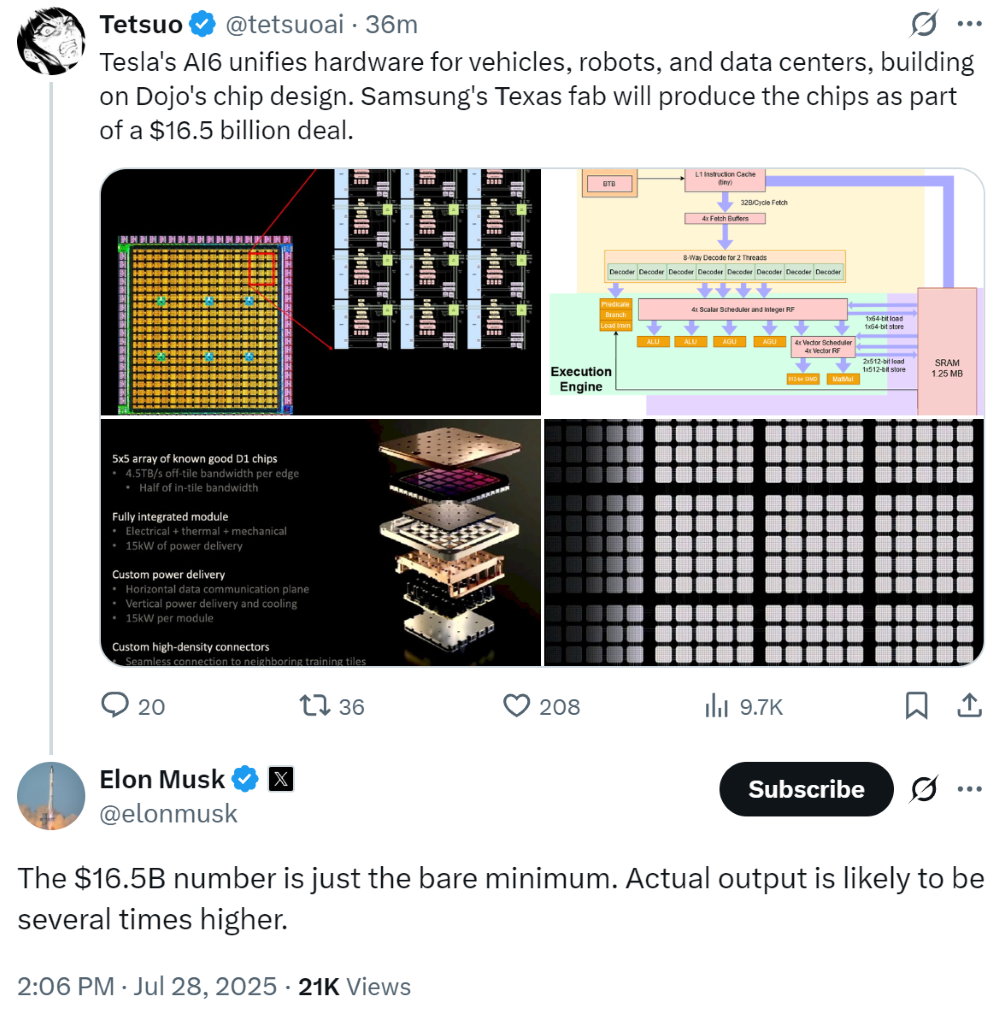The image size is (1000, 1021).
Task: Click the X affiliation badge next to Elon Musk
Action: coord(281,779)
